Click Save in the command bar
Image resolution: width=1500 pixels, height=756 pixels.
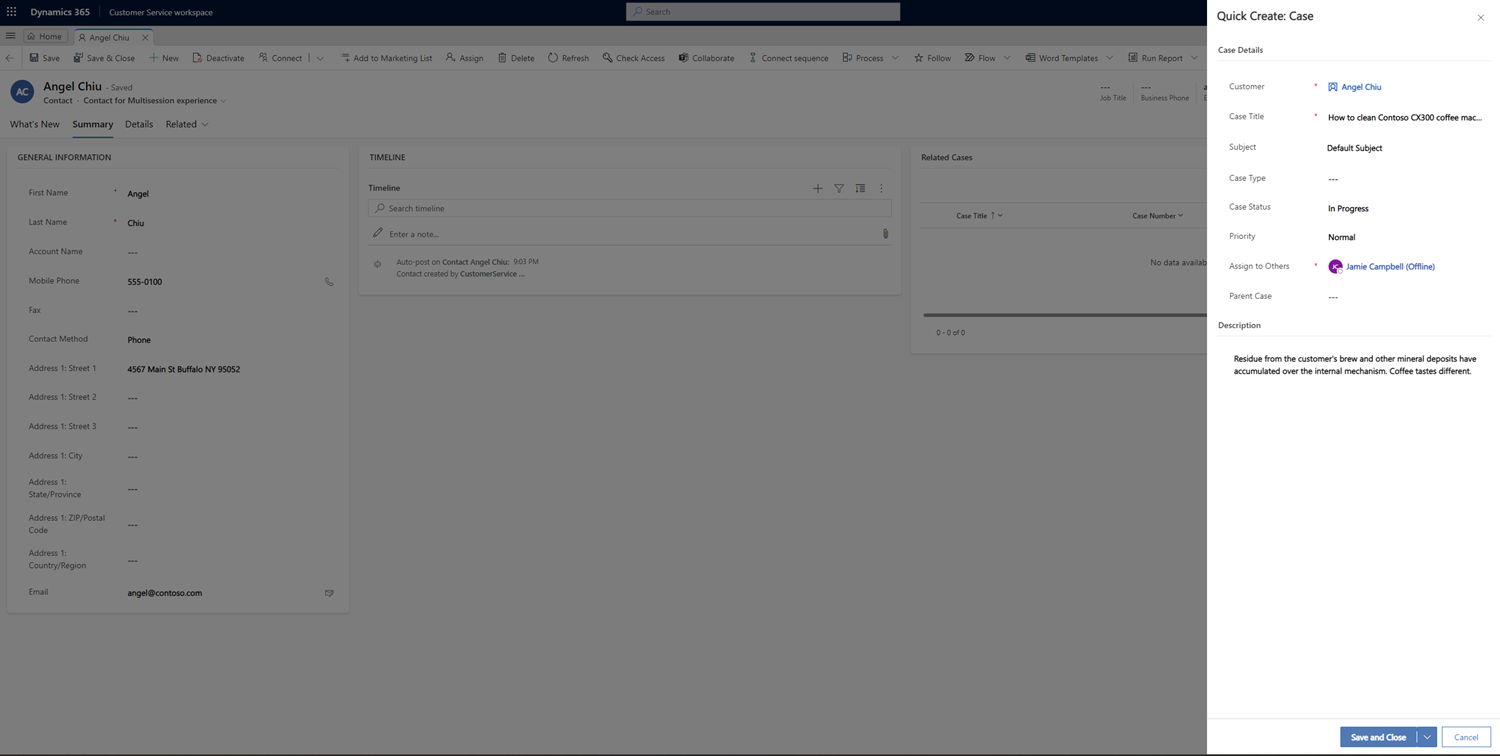45,58
